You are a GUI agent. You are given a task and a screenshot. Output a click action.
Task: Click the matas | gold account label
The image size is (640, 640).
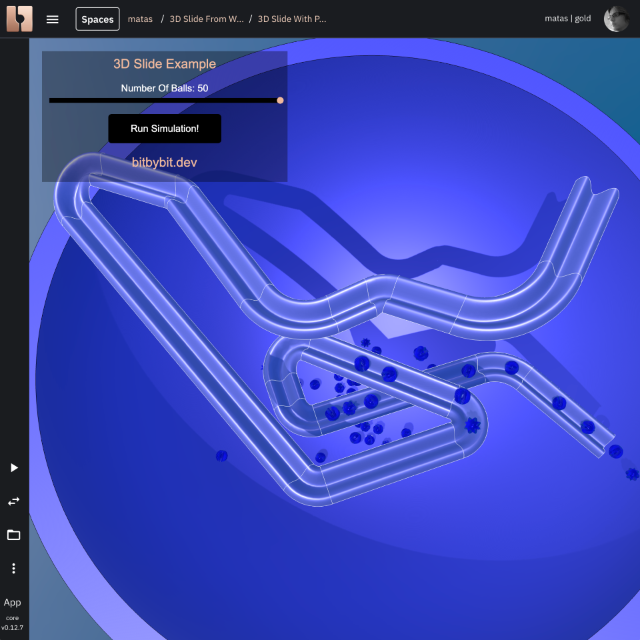point(568,18)
